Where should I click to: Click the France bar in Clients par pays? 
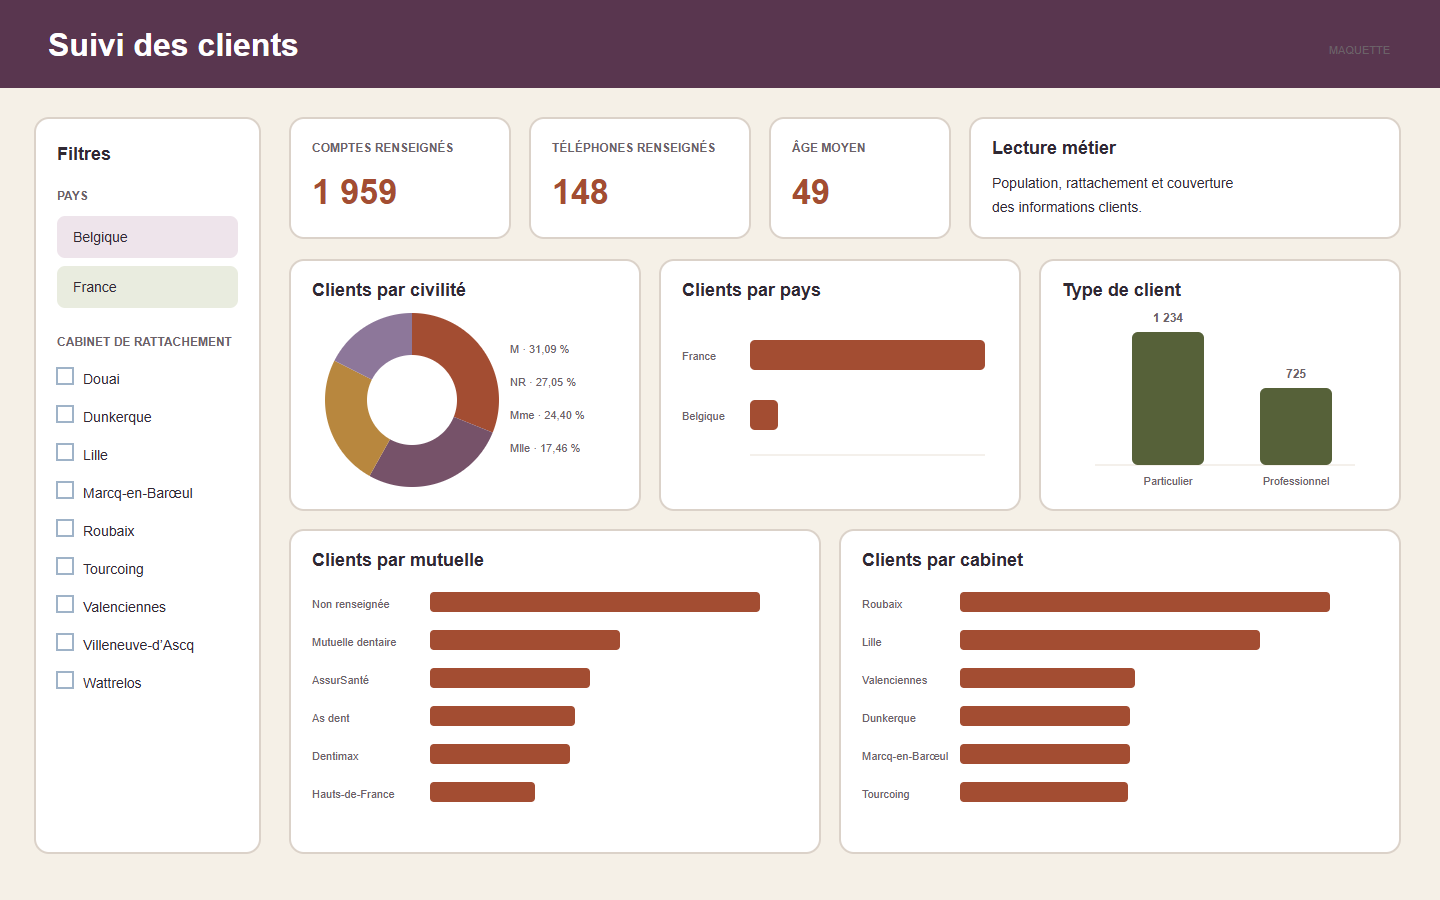[867, 355]
